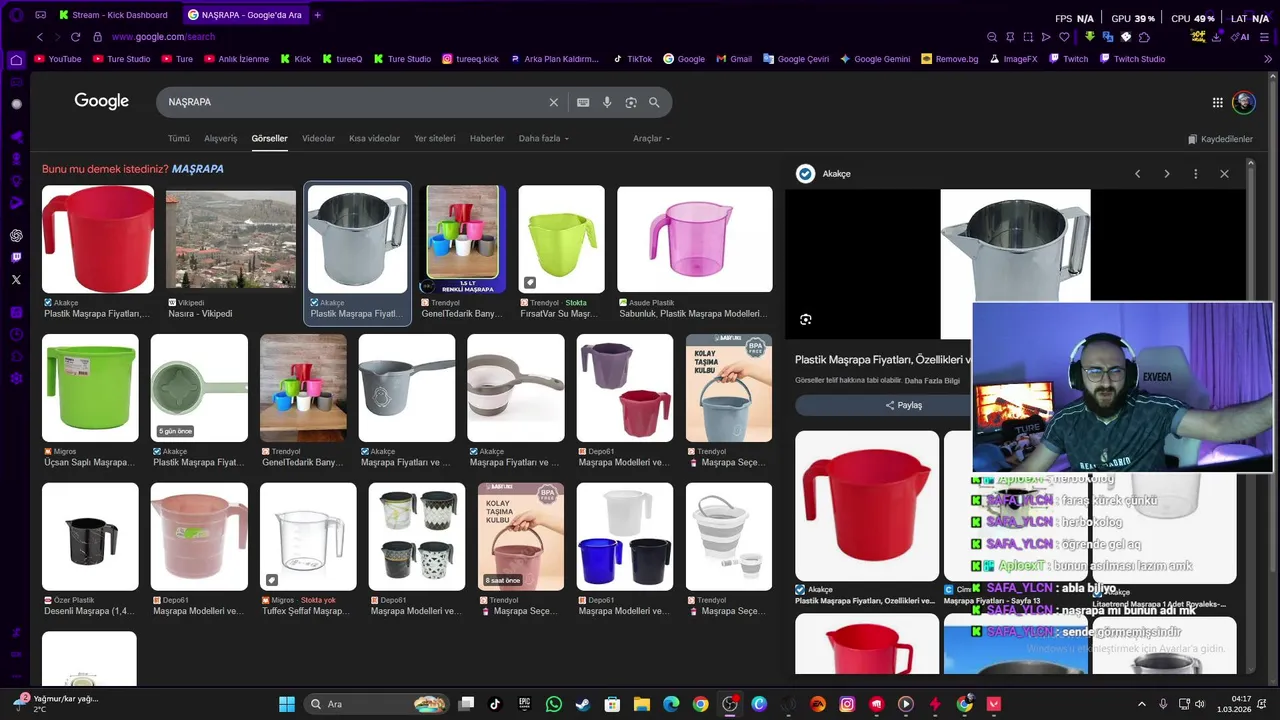Open the lime green FırsatVar jug thumbnail

[561, 239]
